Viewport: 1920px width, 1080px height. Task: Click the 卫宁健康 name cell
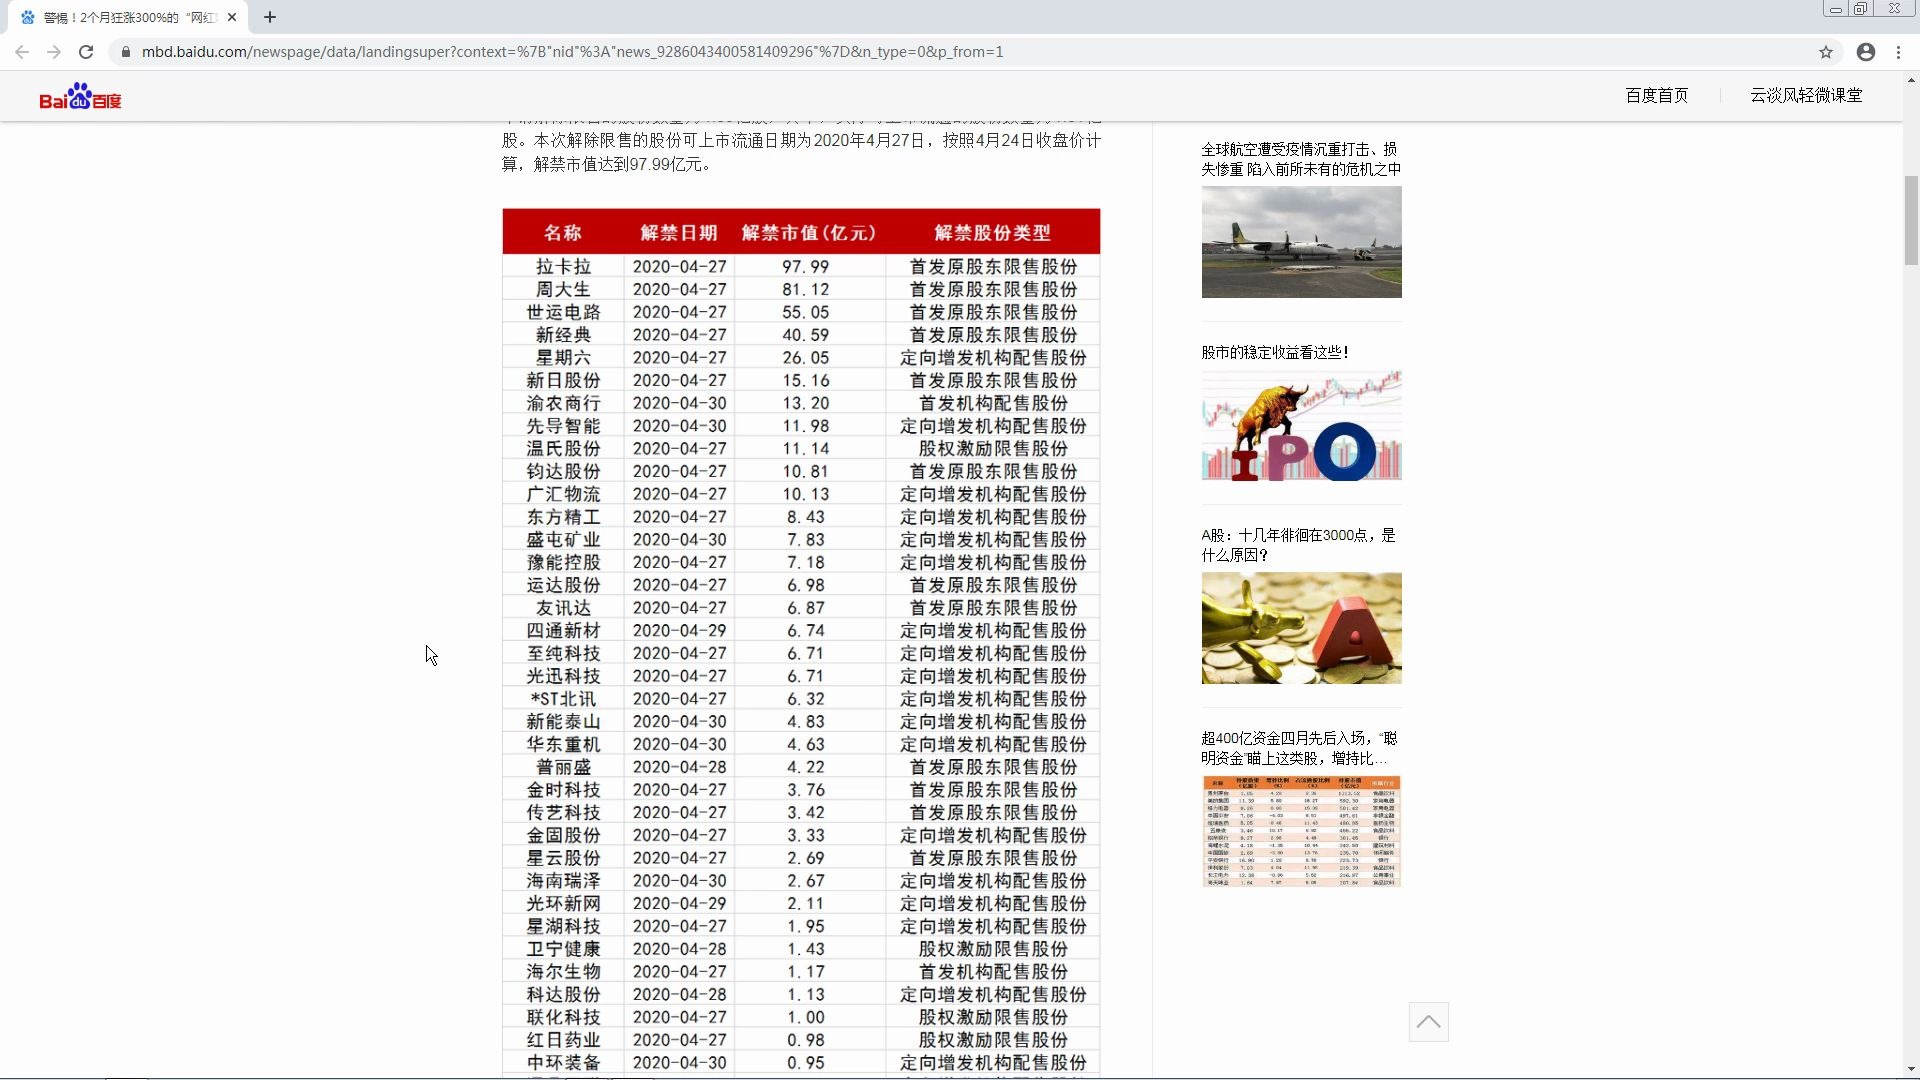[563, 949]
